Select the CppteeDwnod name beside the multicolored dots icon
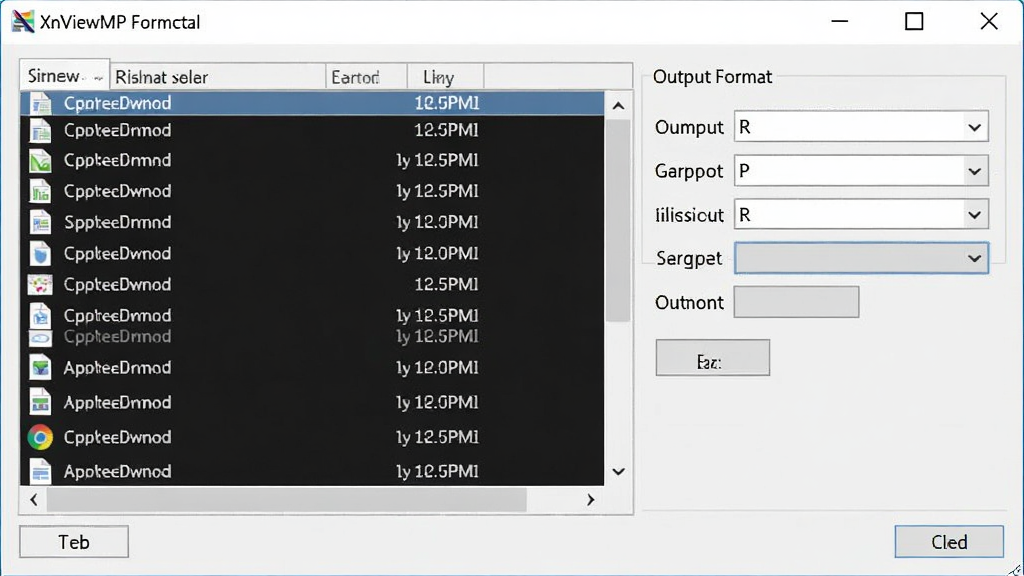This screenshot has height=576, width=1024. tap(118, 284)
